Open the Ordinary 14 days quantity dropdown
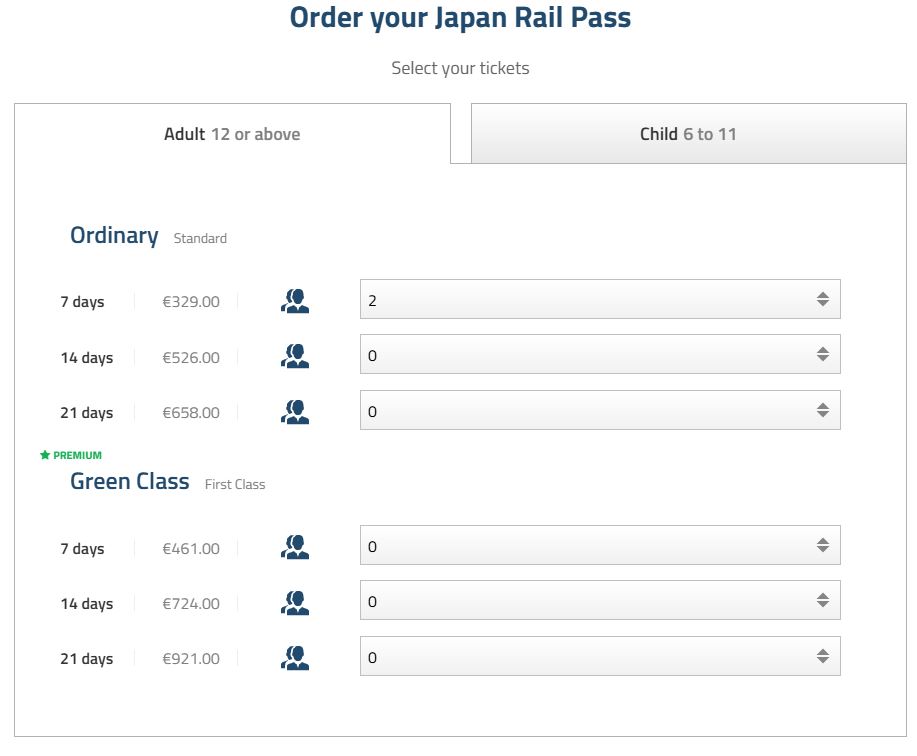 coord(600,354)
